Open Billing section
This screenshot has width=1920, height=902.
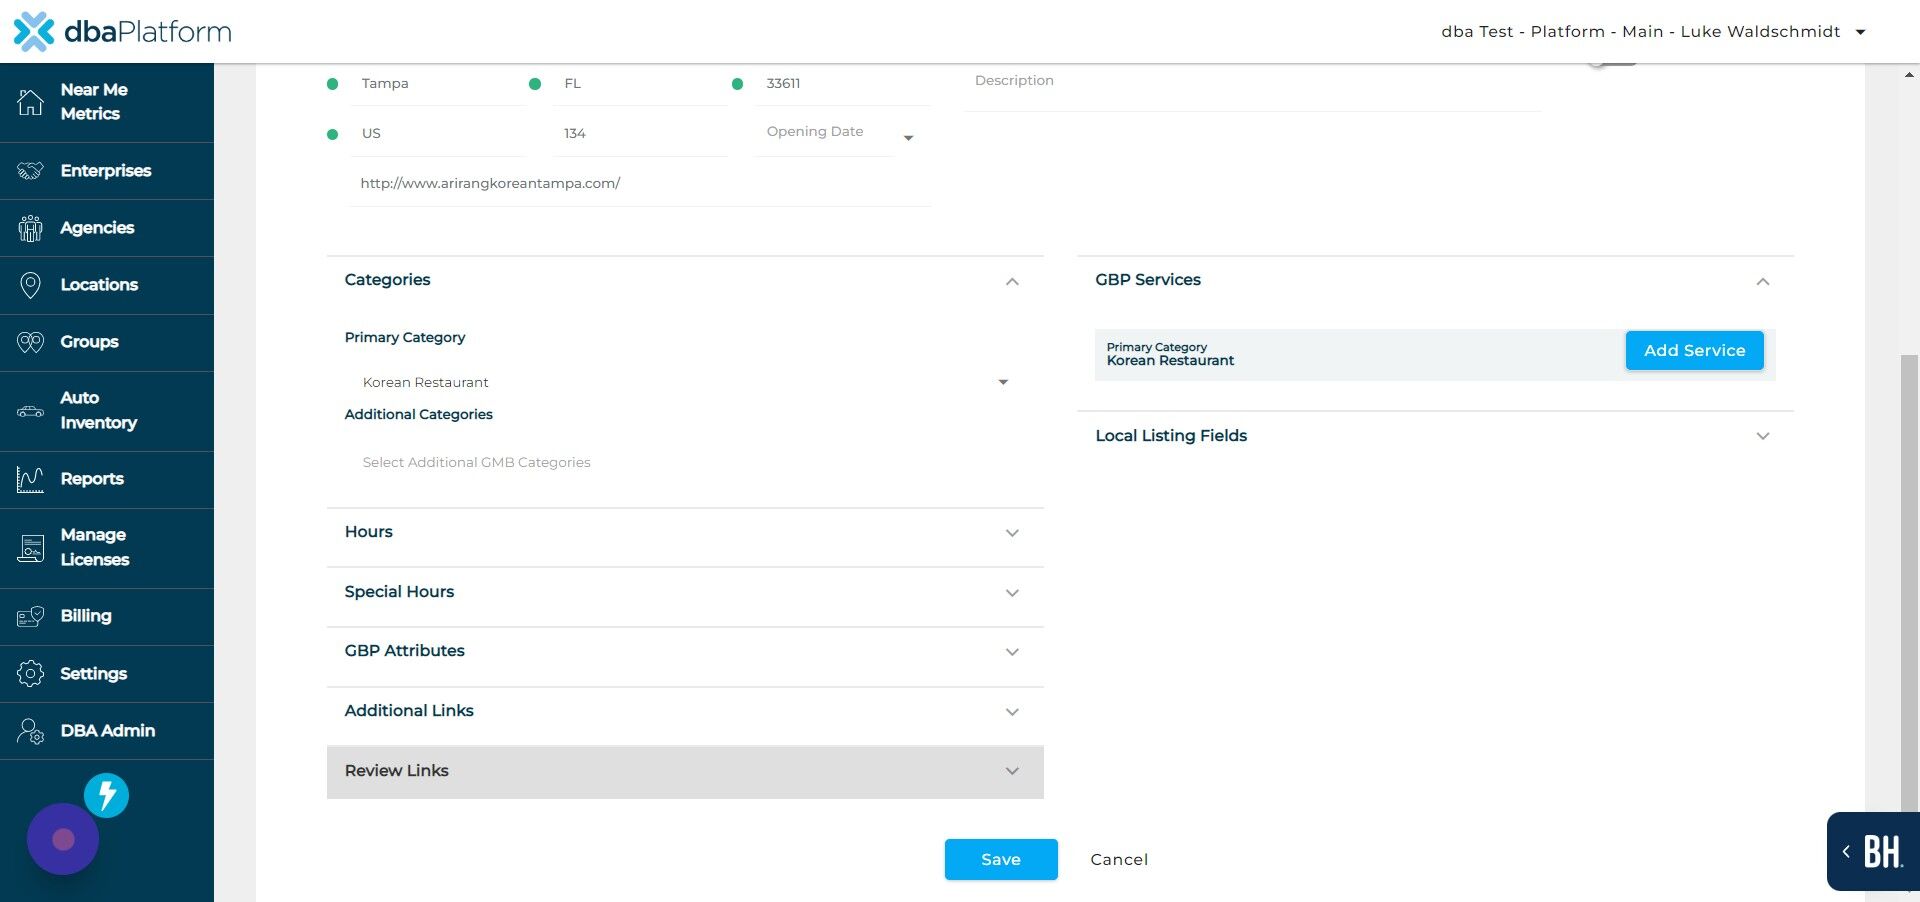(107, 616)
